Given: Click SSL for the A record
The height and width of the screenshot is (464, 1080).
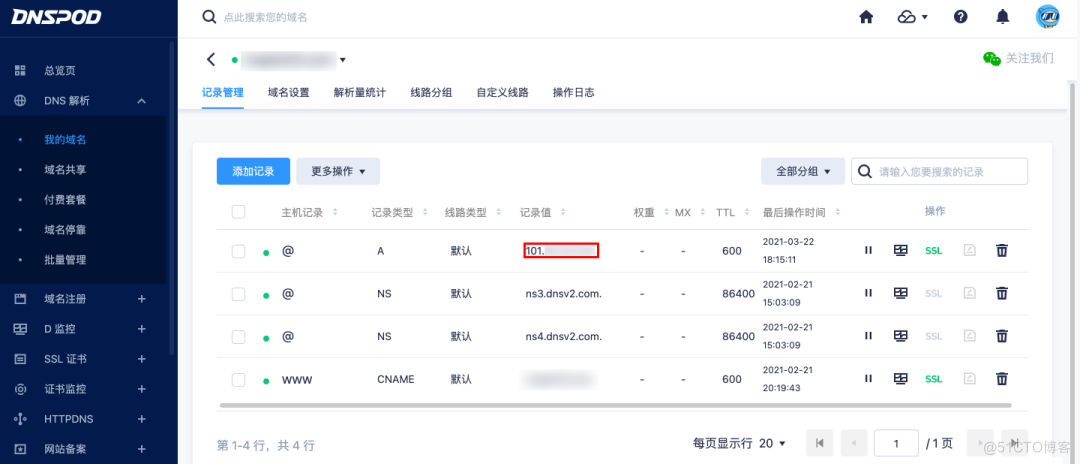Looking at the screenshot, I should click(933, 251).
